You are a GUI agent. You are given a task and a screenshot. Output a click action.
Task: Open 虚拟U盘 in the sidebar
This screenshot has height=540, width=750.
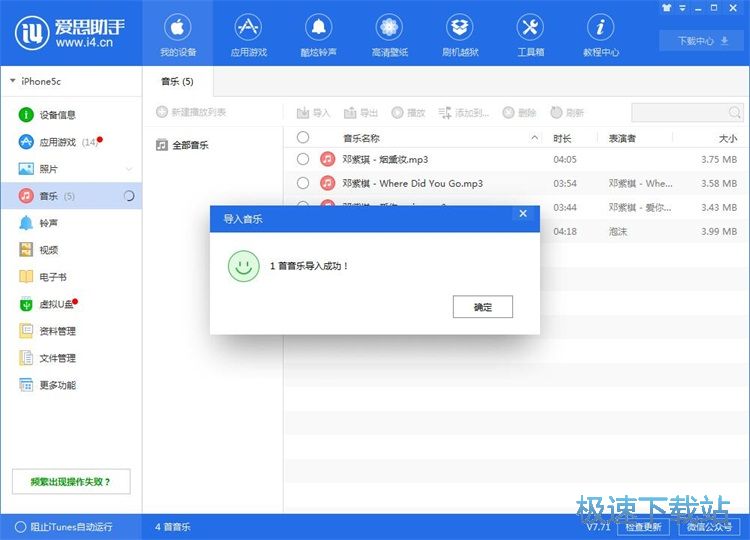[x=71, y=304]
